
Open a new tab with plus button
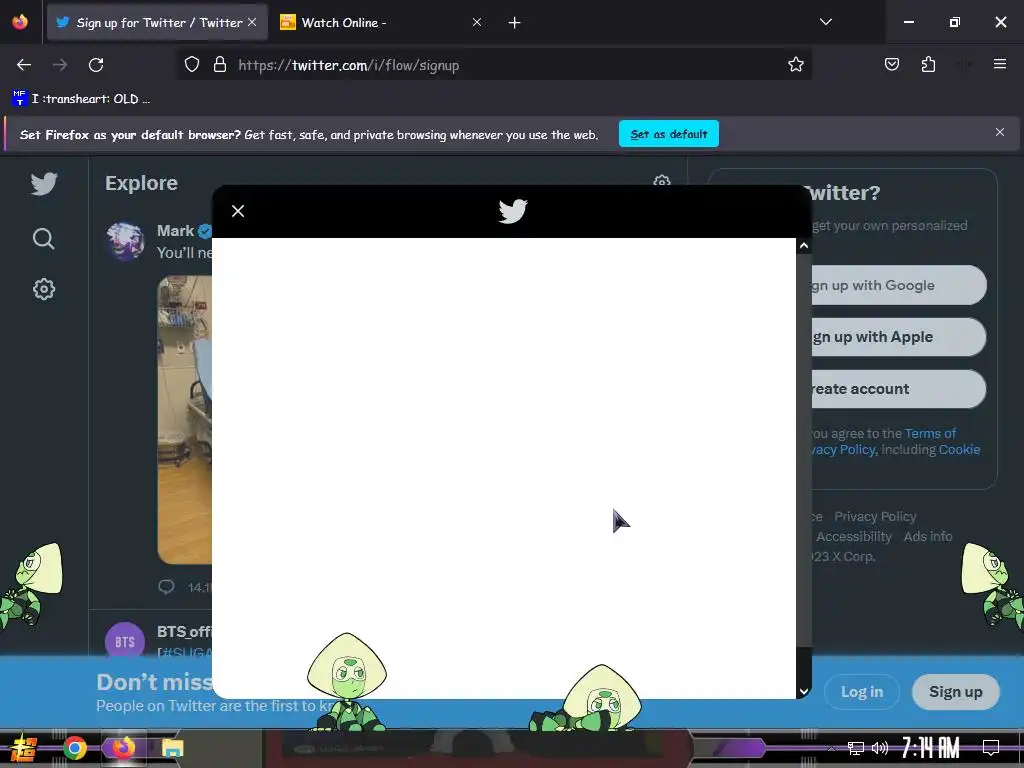pyautogui.click(x=515, y=23)
